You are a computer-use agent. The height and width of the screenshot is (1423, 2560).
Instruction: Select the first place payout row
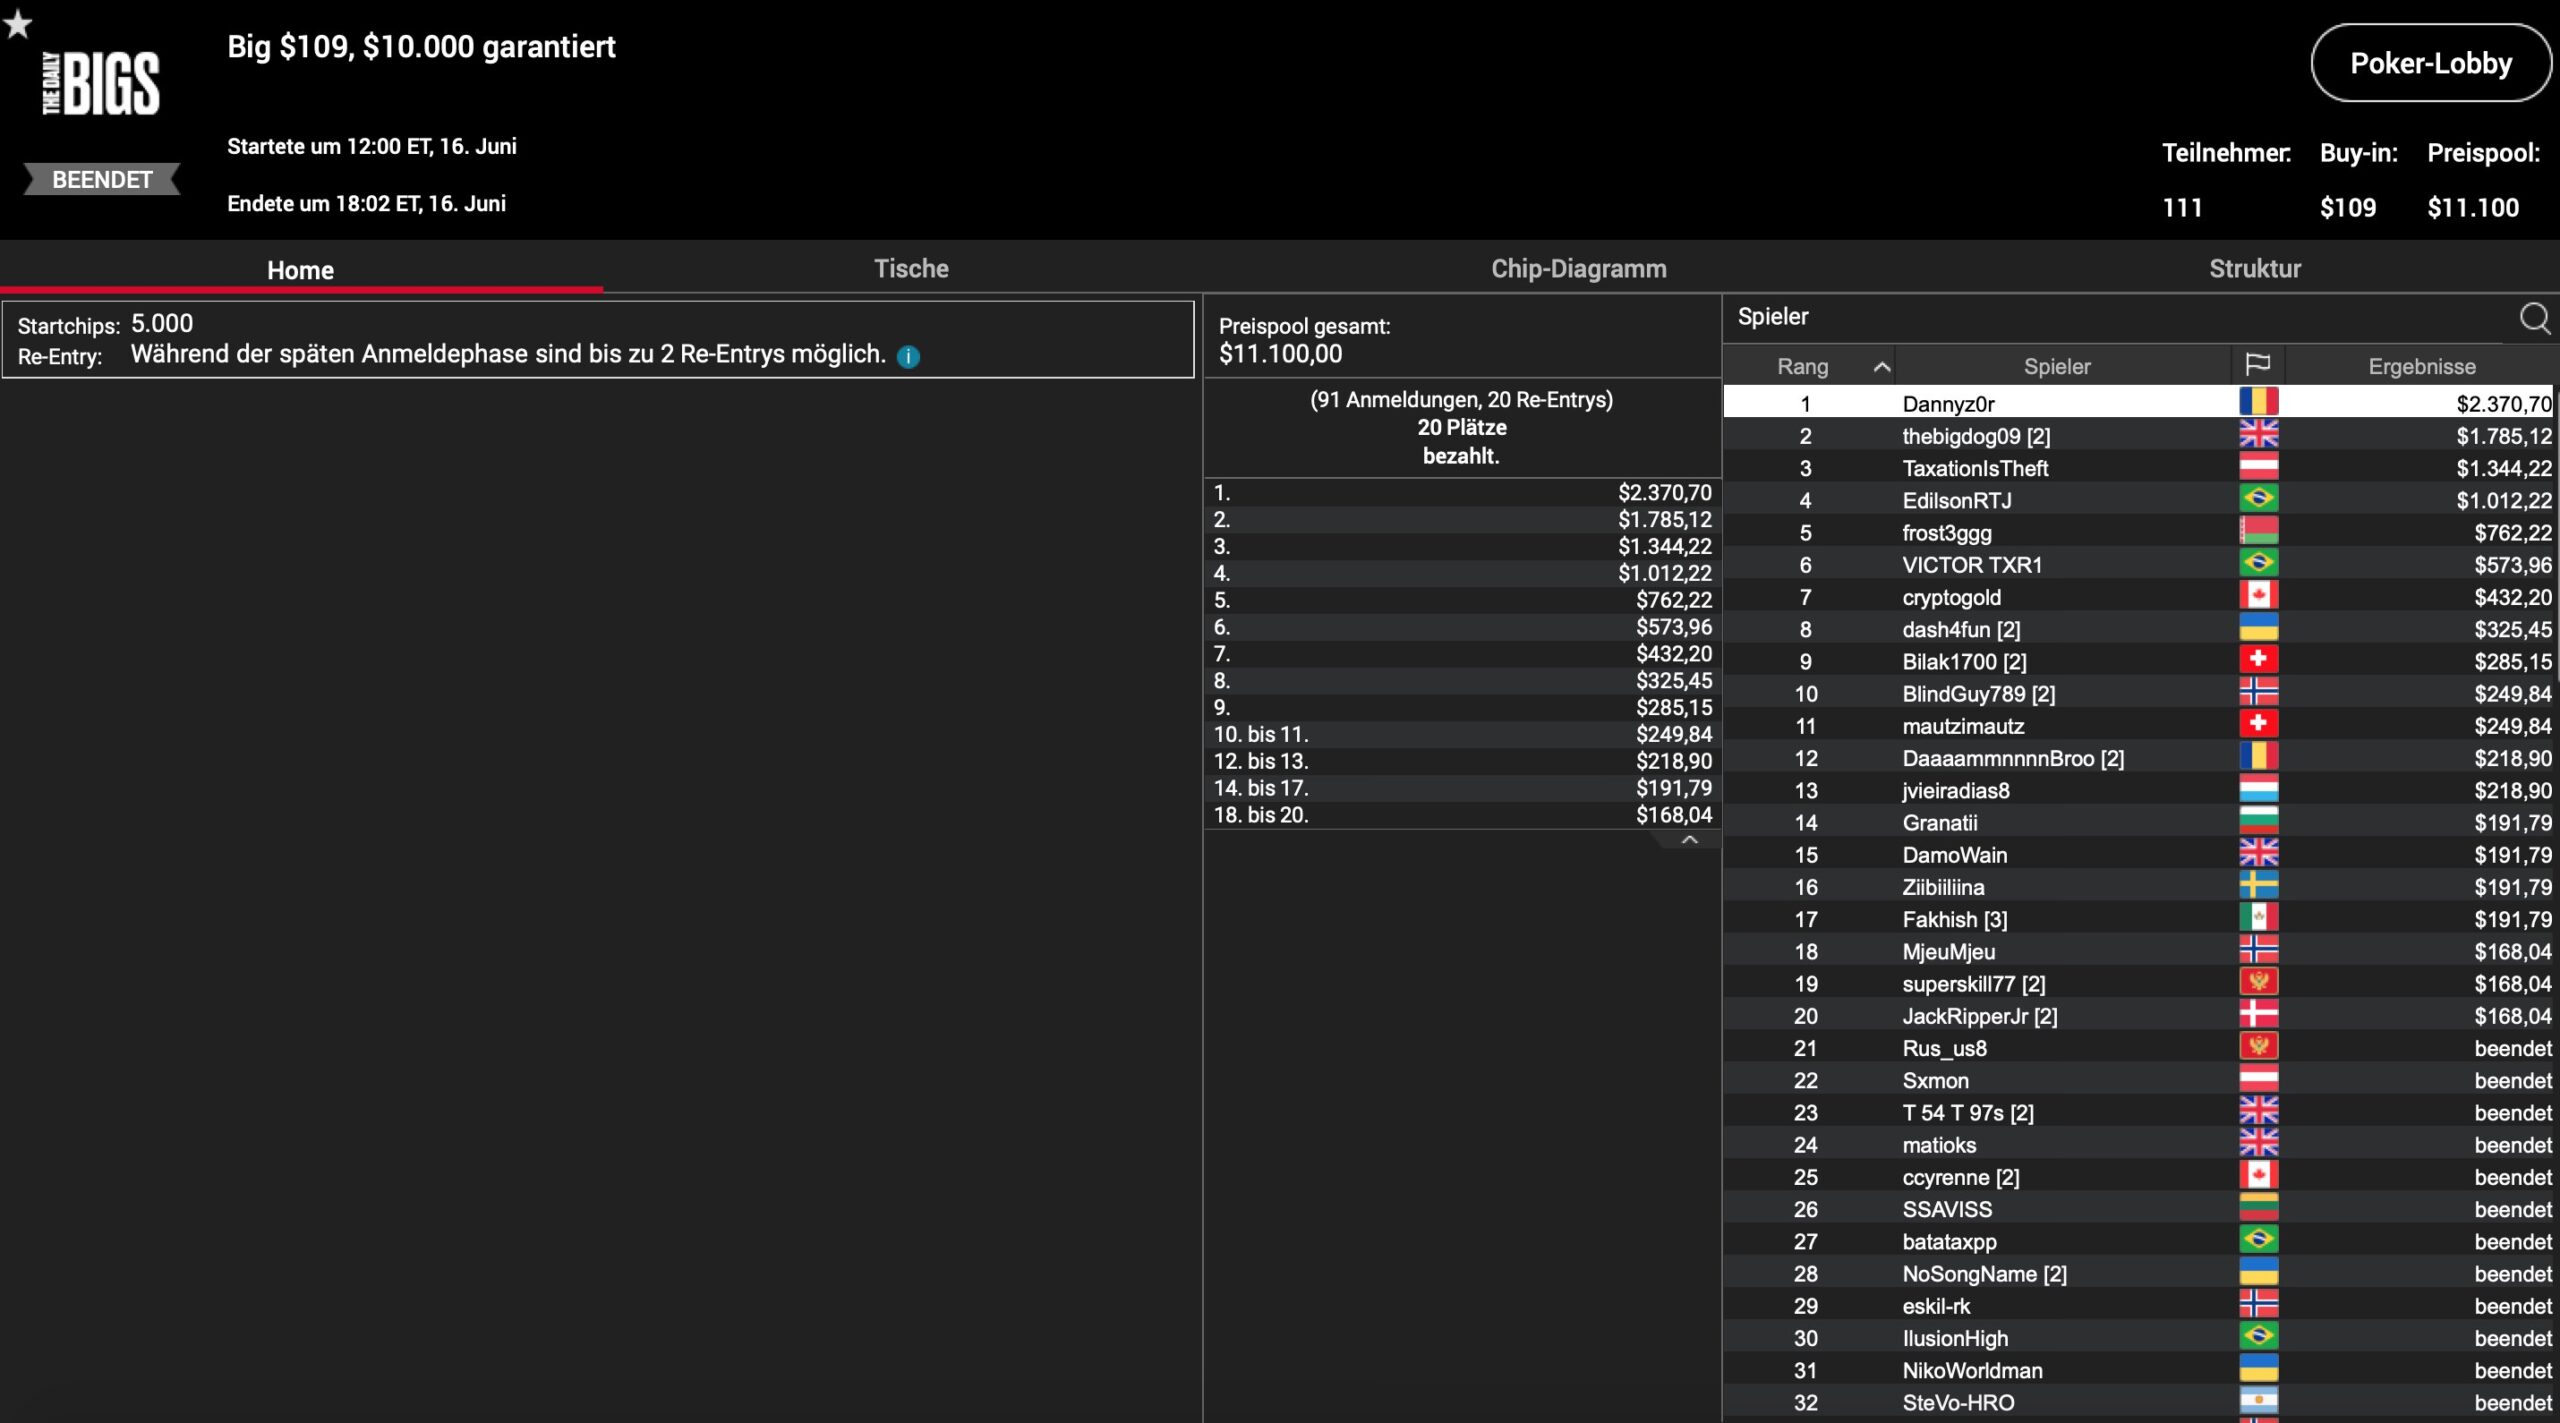[1461, 492]
